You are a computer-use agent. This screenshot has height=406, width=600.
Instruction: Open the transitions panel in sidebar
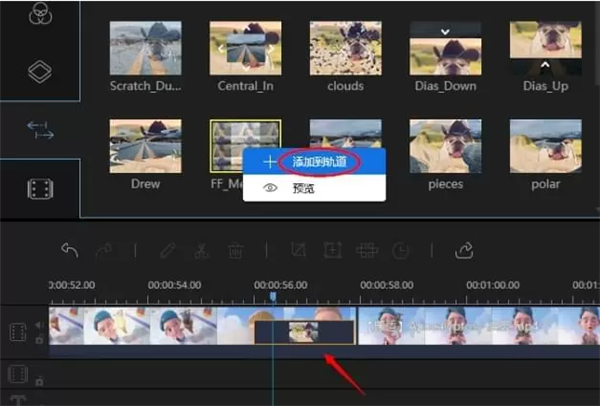(41, 130)
